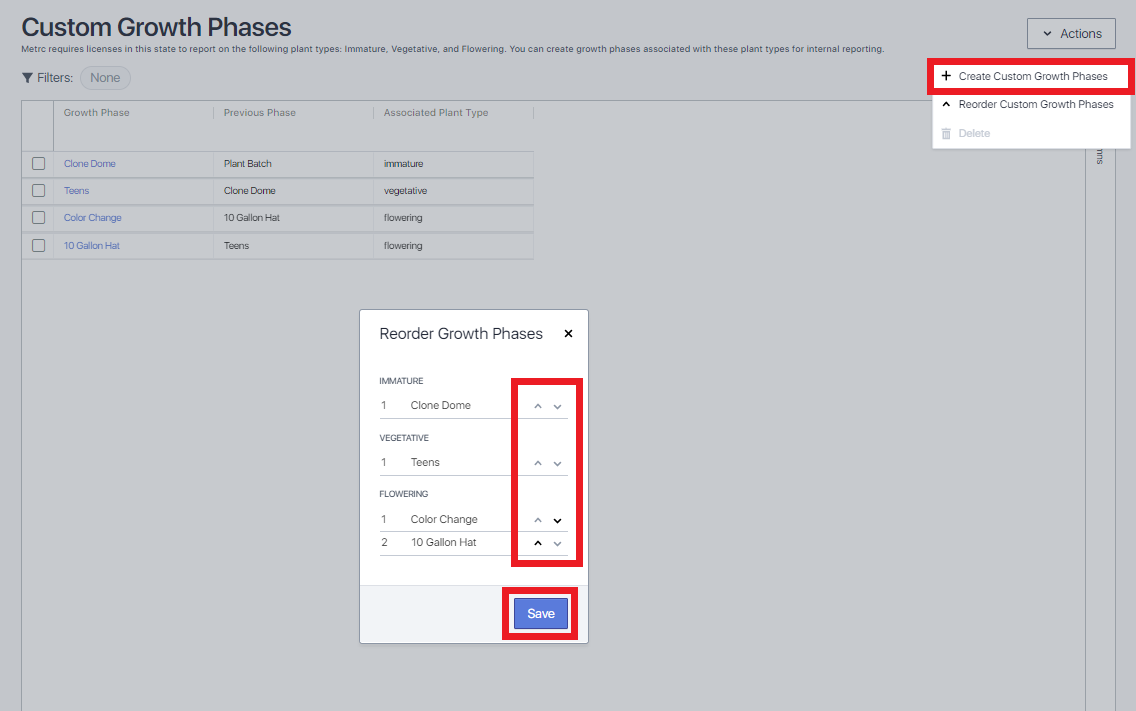
Task: Move Clone Dome down with arrow
Action: [x=557, y=407]
